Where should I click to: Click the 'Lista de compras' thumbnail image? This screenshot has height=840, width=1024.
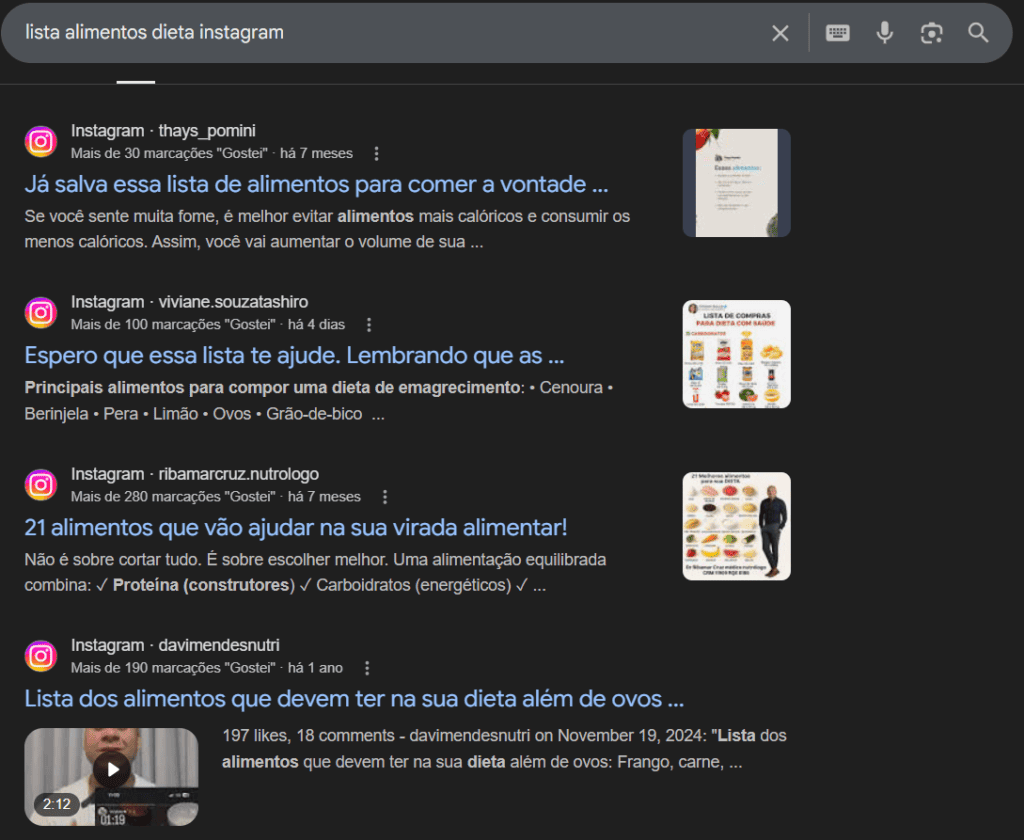(x=737, y=354)
